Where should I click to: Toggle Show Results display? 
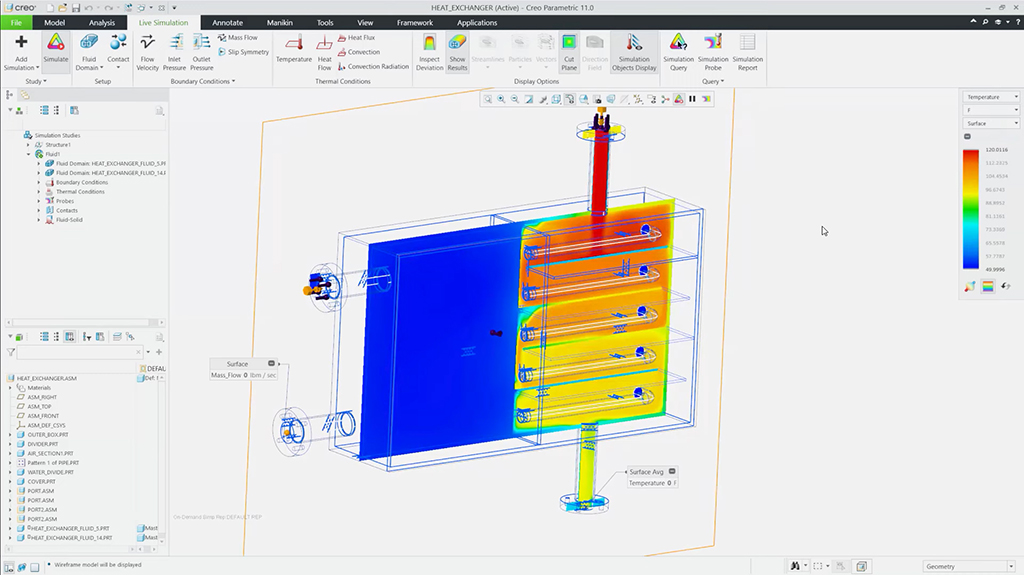[457, 52]
